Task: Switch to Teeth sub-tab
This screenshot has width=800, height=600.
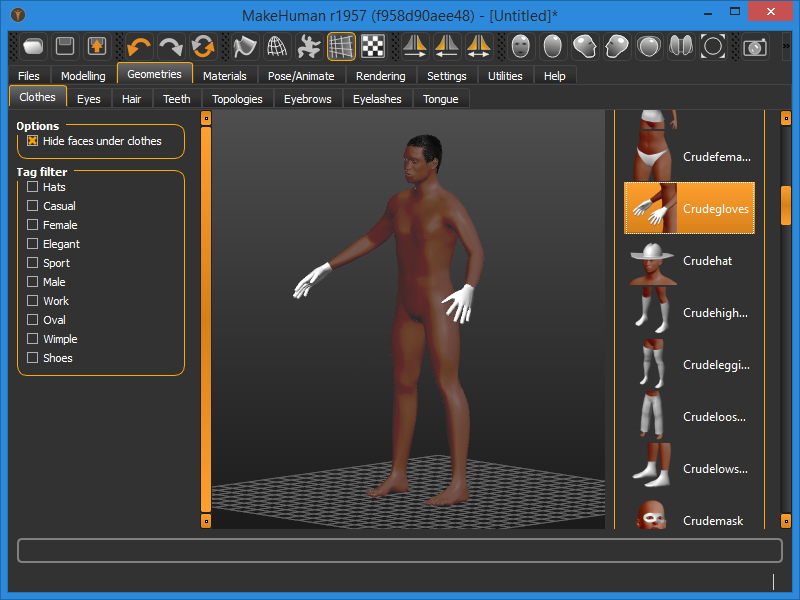Action: click(x=177, y=98)
